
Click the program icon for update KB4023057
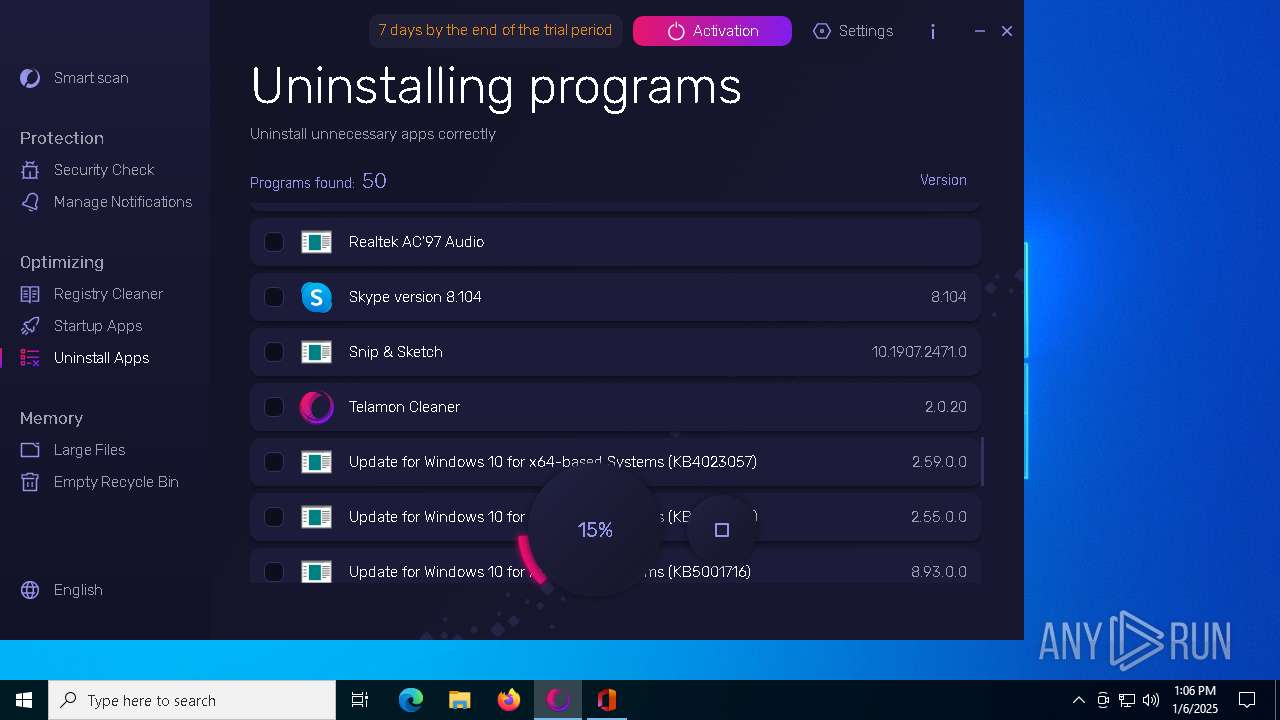pyautogui.click(x=317, y=462)
